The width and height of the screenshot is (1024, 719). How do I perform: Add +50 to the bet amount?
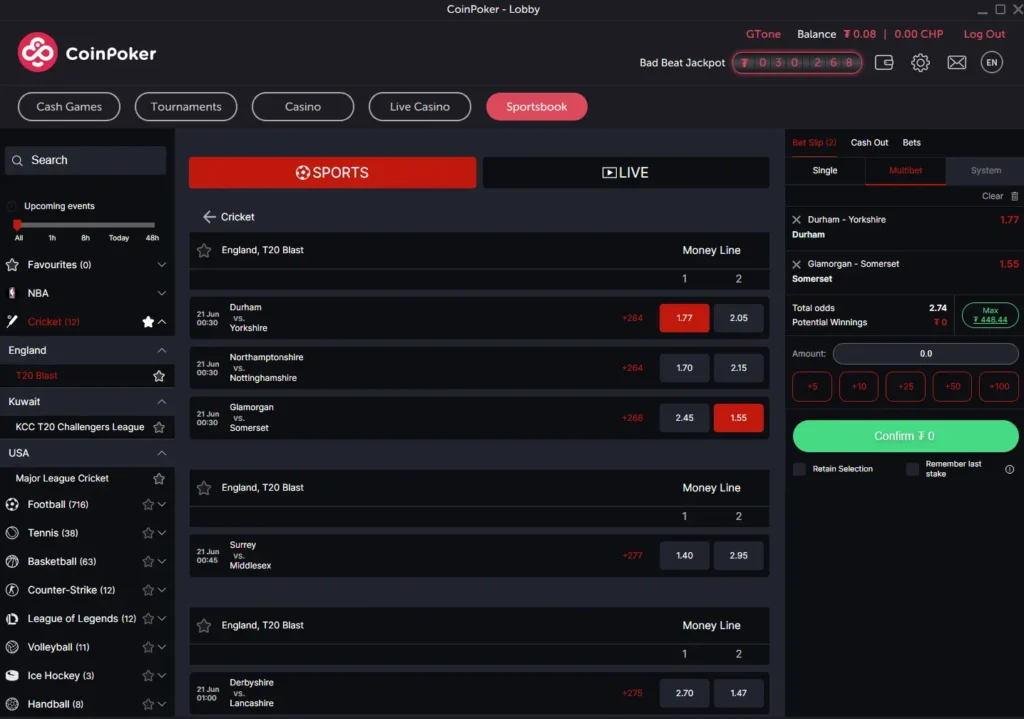(x=952, y=387)
